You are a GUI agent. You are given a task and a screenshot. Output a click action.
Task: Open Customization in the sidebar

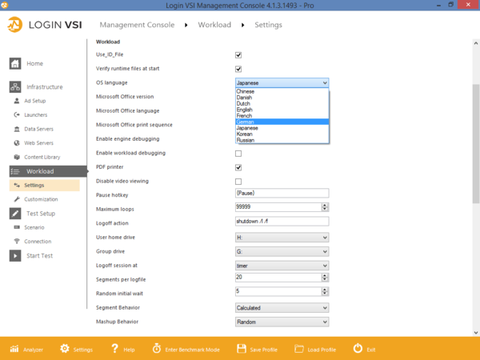(41, 199)
